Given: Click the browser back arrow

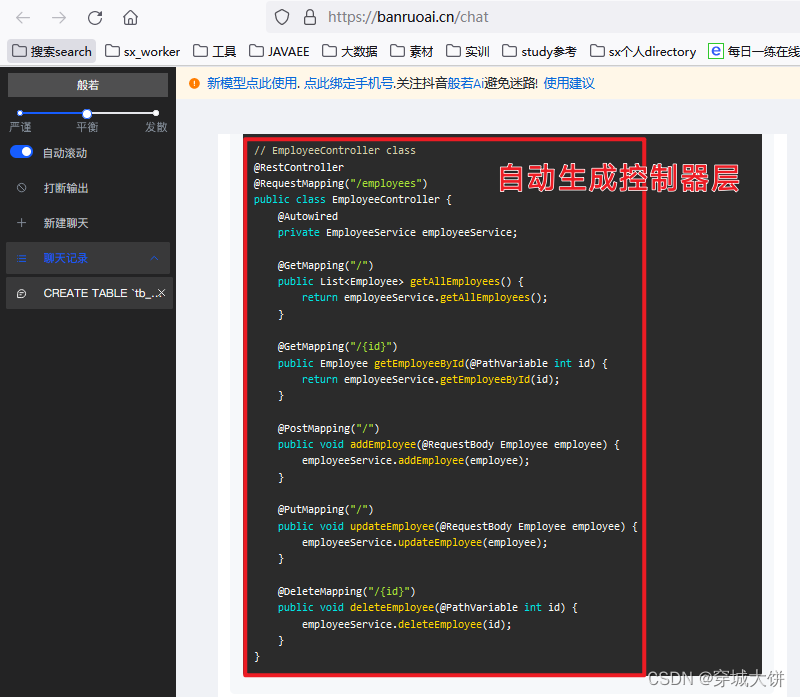Looking at the screenshot, I should click(x=23, y=18).
